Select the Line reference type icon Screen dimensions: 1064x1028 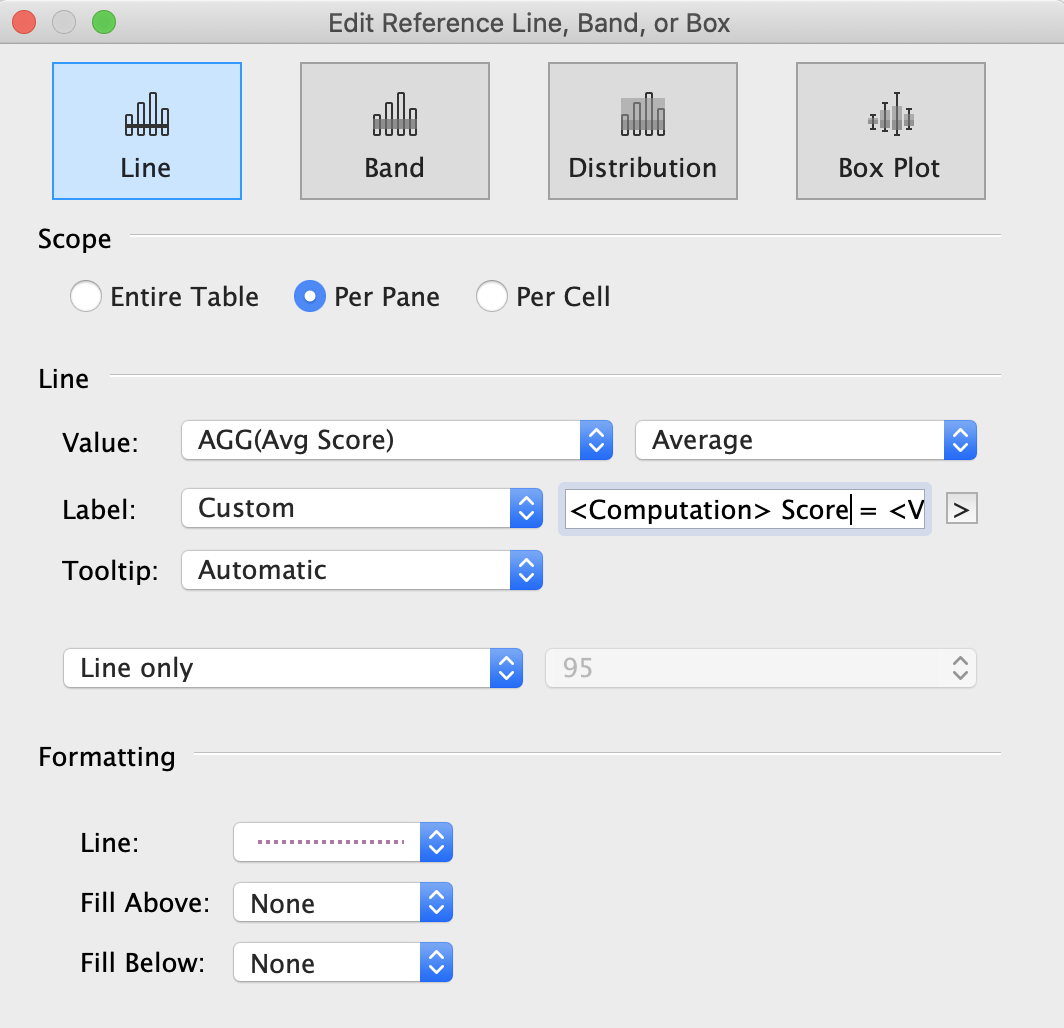146,131
